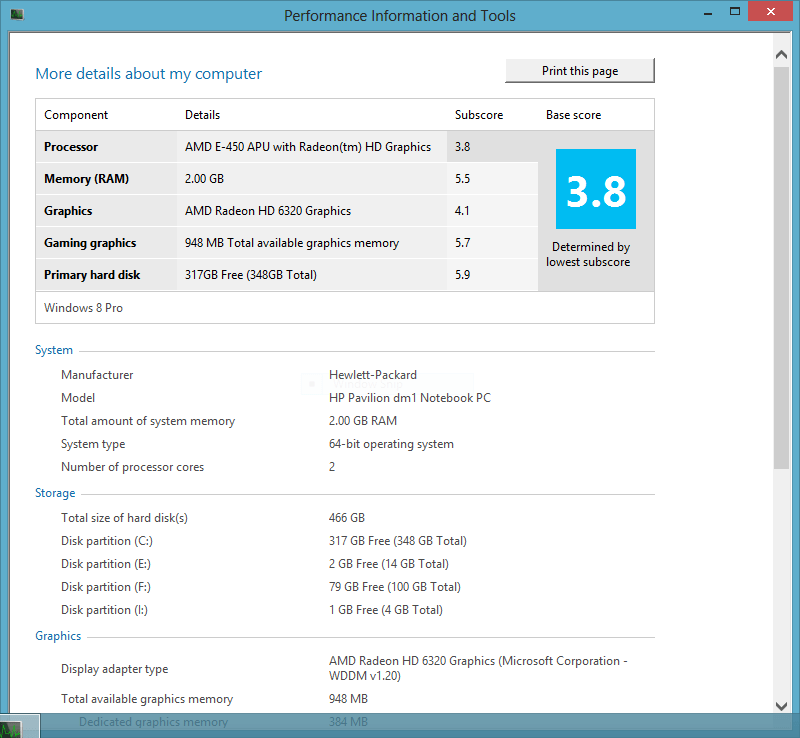Click the memory subscore 5.5
This screenshot has width=800, height=738.
pyautogui.click(x=462, y=179)
